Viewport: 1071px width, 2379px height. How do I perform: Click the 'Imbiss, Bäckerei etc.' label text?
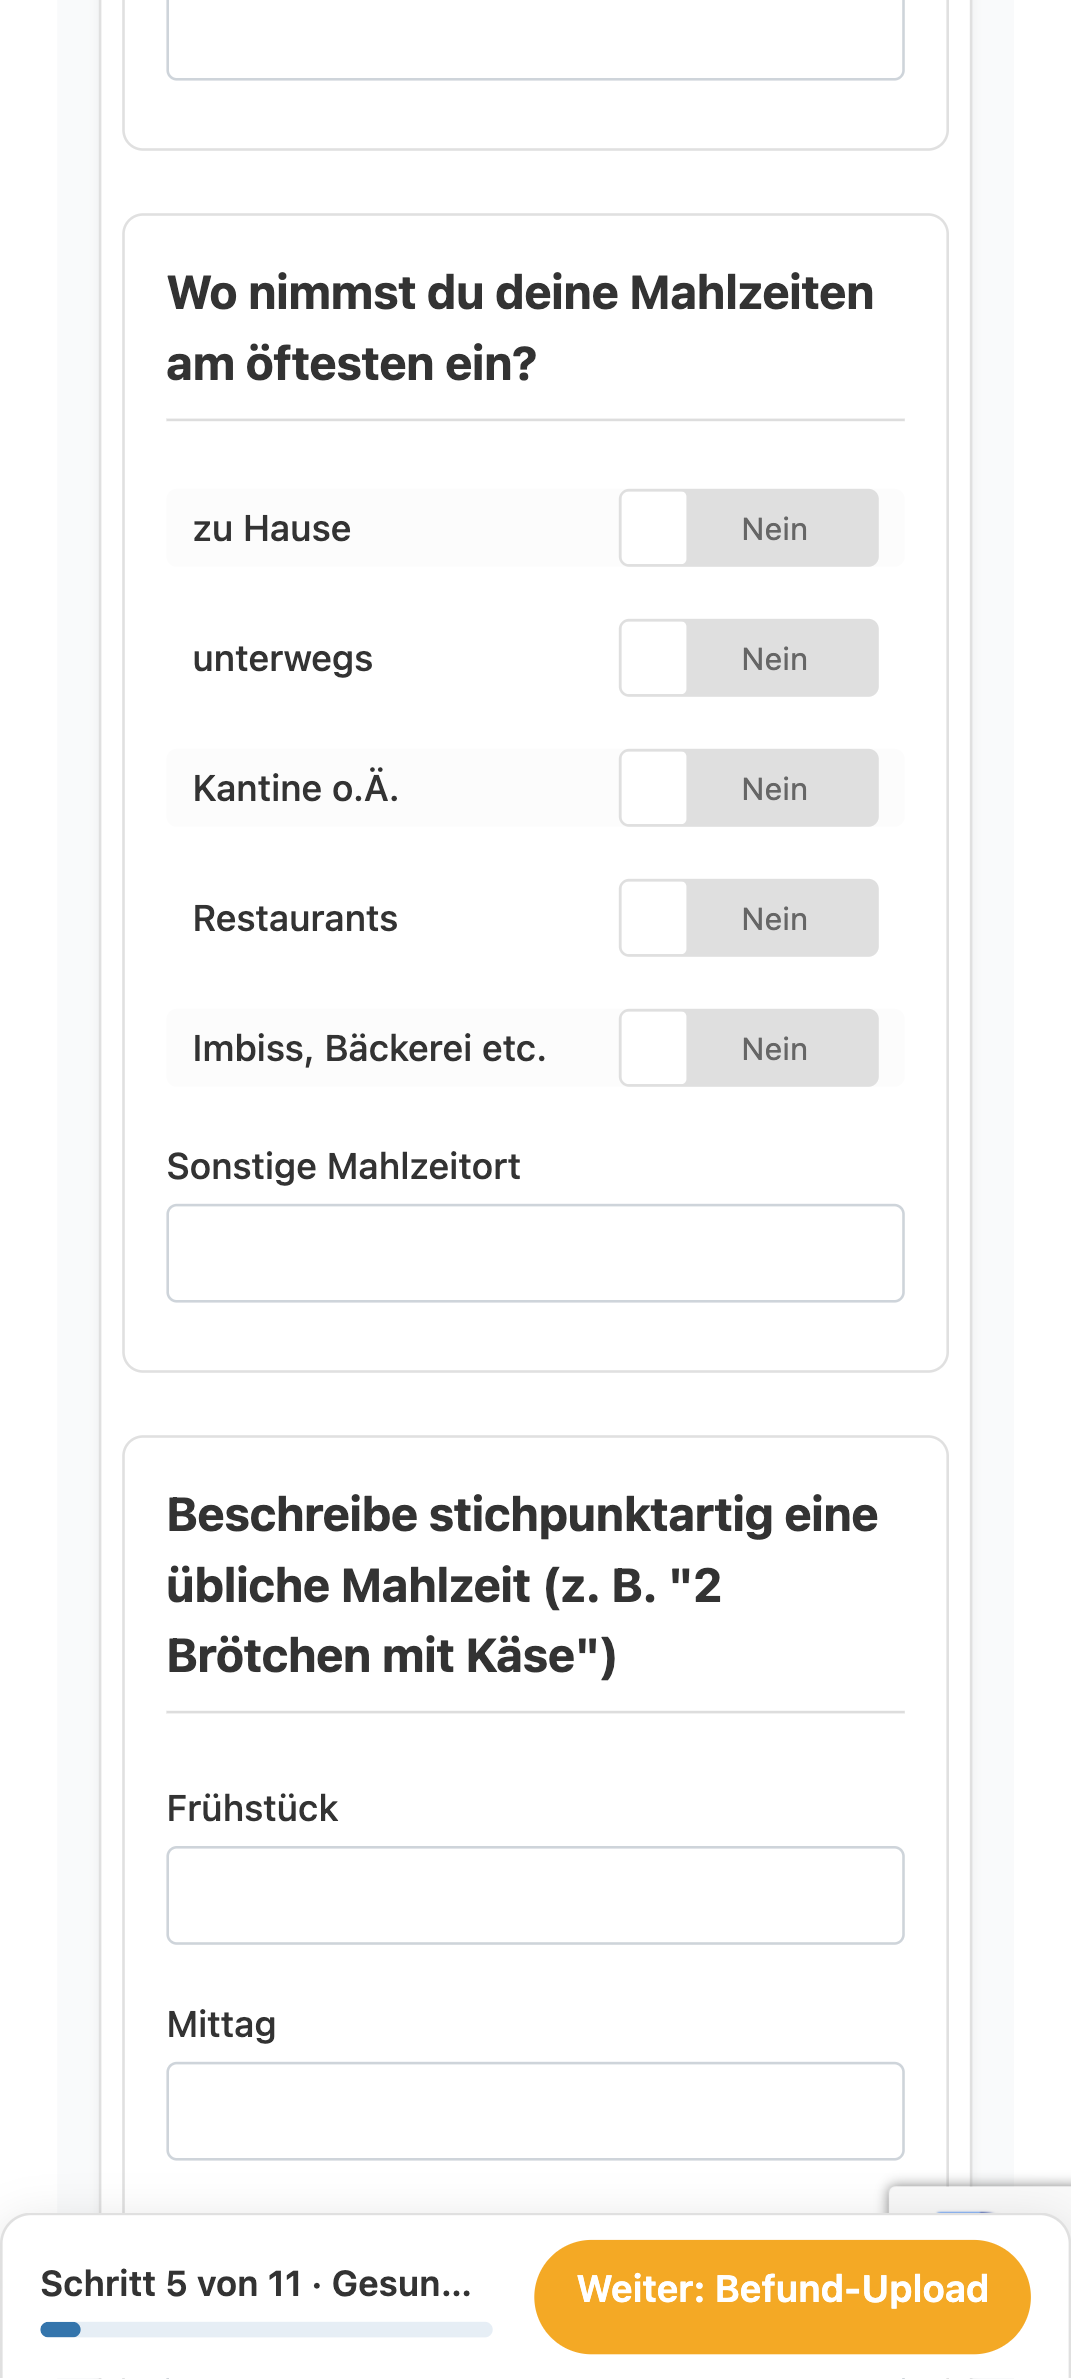(369, 1048)
